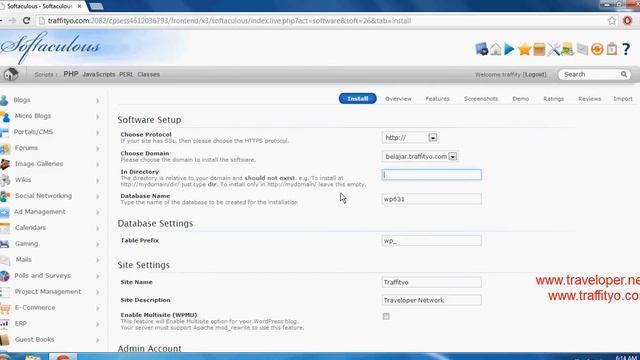The image size is (640, 360).
Task: Click the Logout link
Action: pyautogui.click(x=534, y=74)
